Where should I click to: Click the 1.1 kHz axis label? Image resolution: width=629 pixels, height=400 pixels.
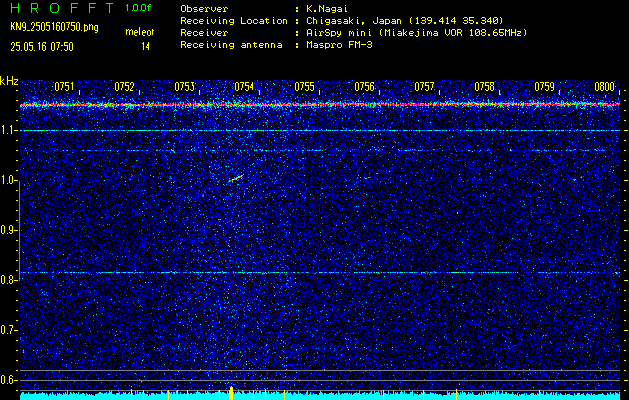9,131
